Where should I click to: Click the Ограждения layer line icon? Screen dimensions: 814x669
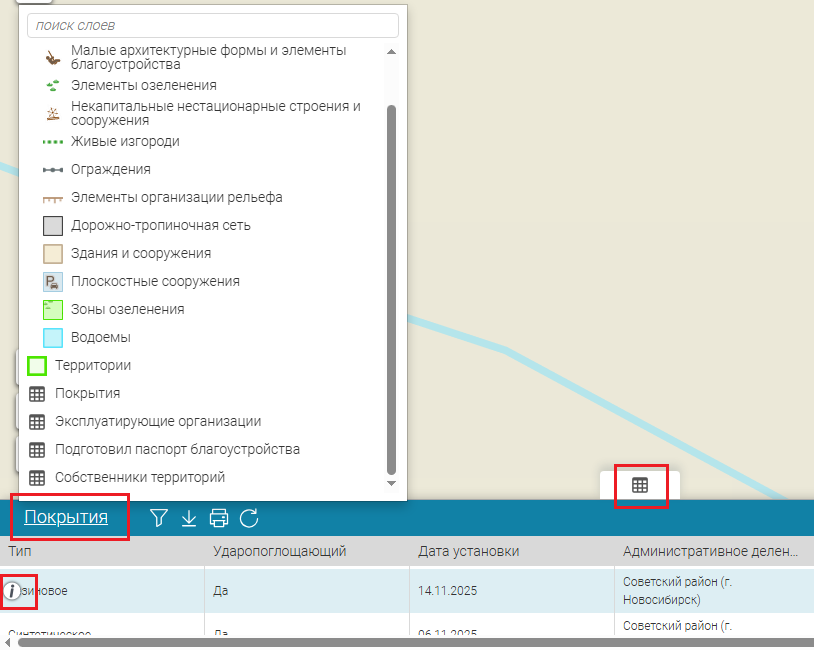click(x=52, y=170)
